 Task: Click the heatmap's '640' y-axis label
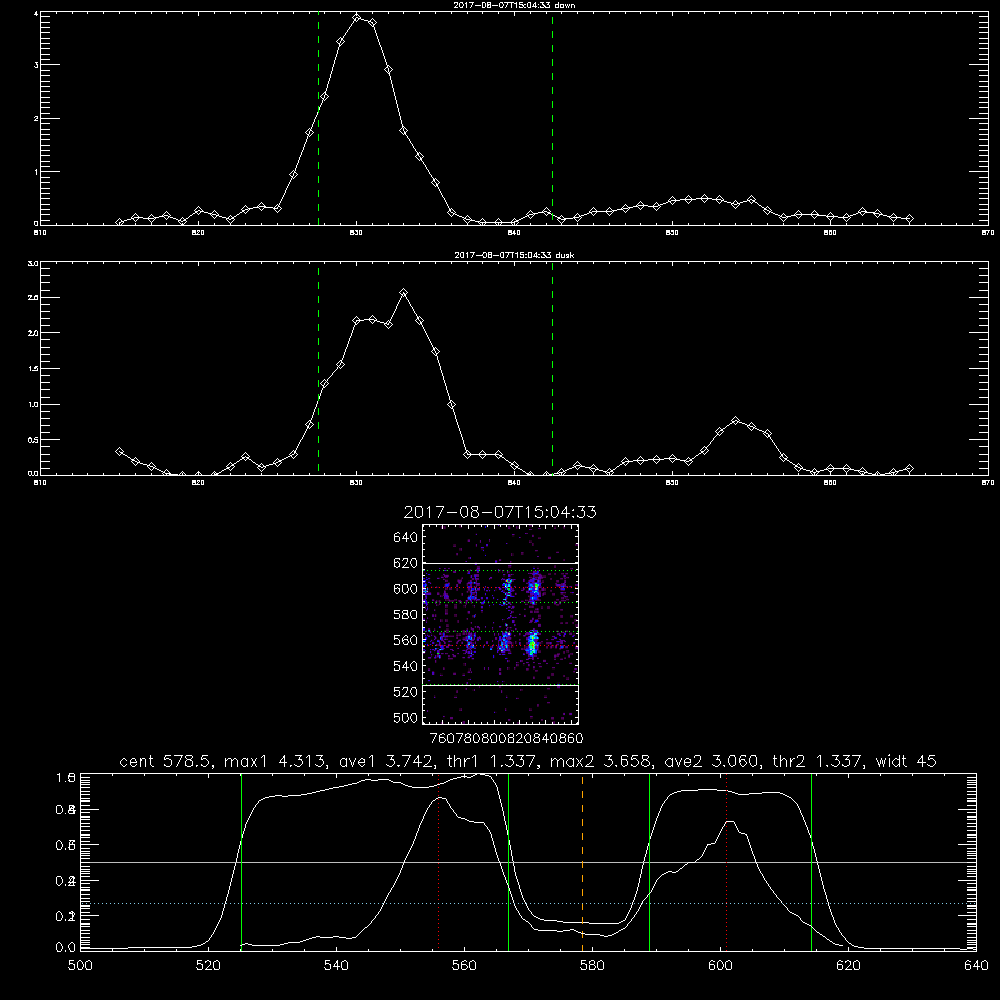click(406, 538)
